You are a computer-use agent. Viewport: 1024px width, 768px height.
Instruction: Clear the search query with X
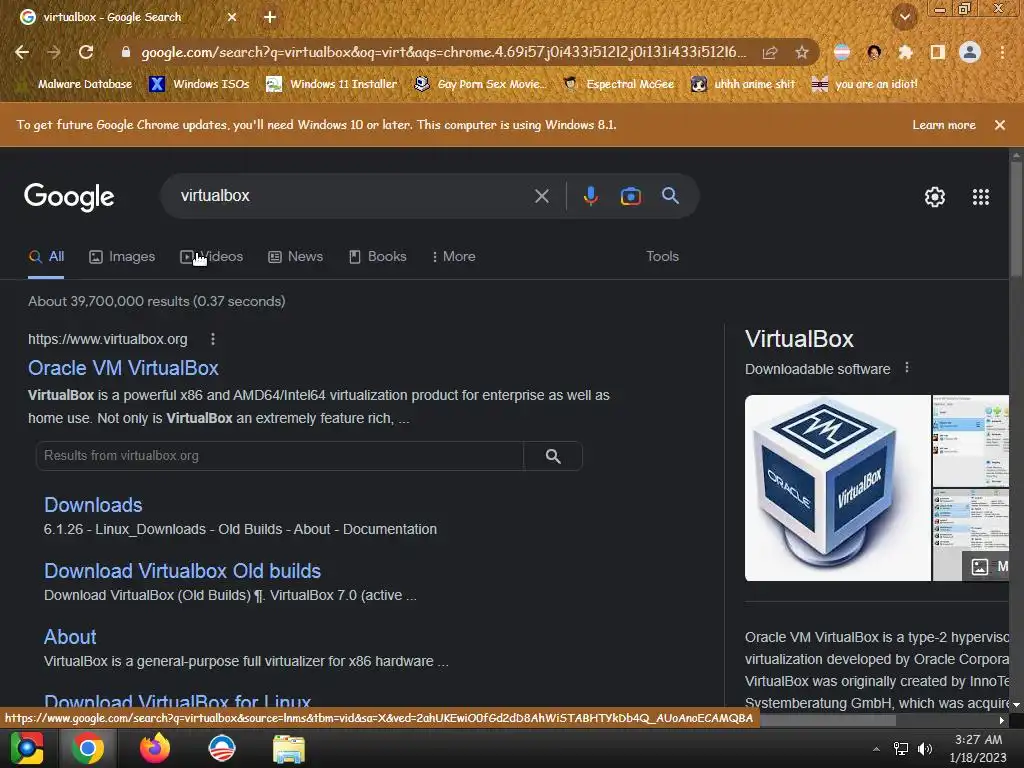click(x=541, y=196)
